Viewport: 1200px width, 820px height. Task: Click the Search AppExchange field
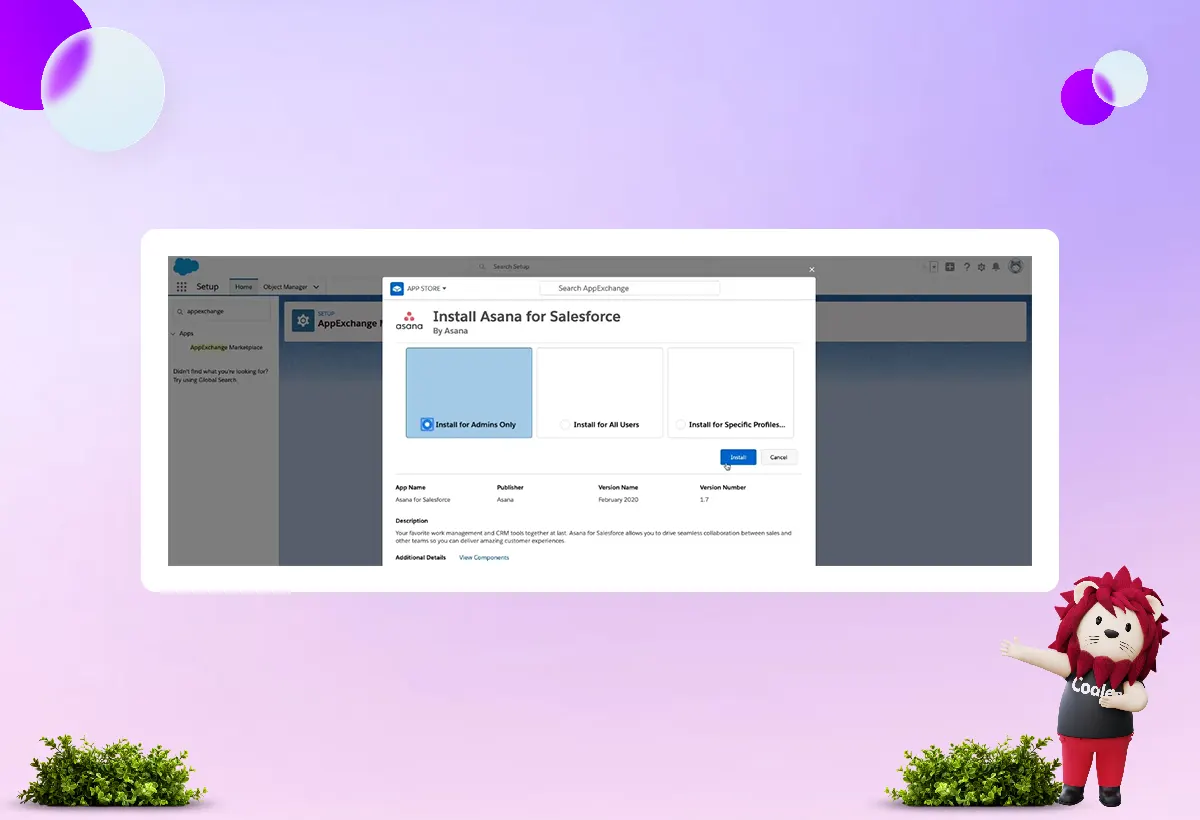coord(630,288)
